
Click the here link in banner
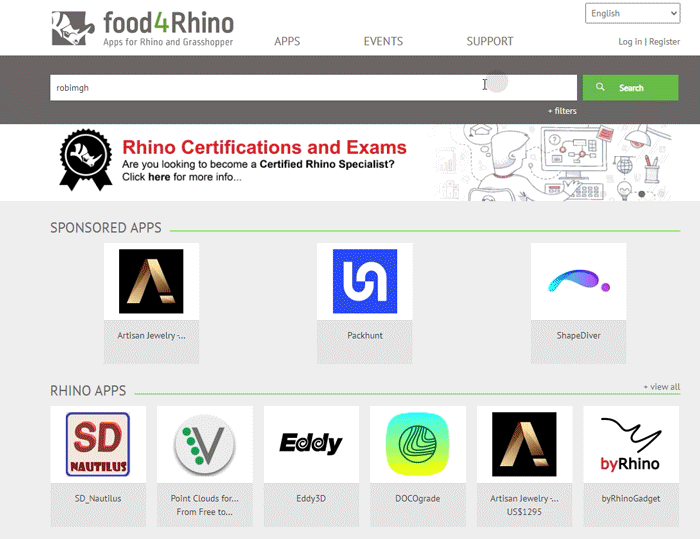click(159, 177)
